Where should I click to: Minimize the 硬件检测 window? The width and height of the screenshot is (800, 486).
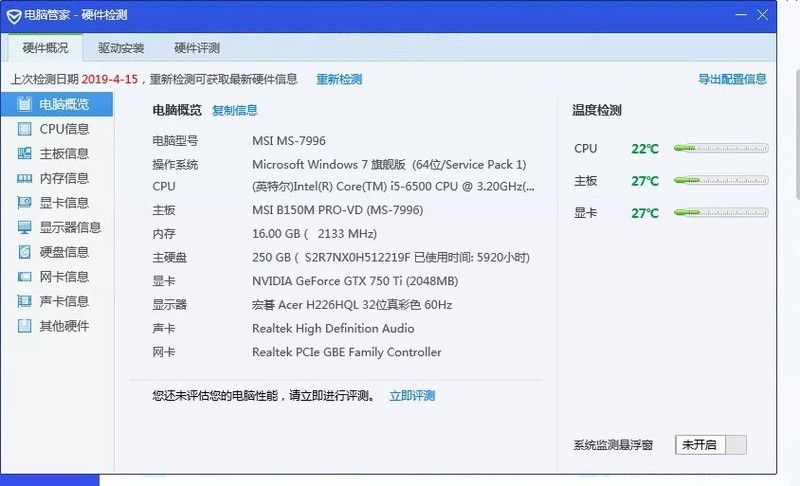pyautogui.click(x=741, y=15)
